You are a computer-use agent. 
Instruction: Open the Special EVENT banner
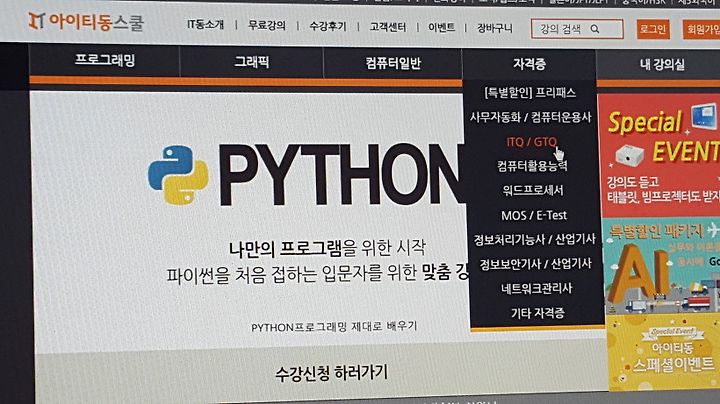point(659,154)
